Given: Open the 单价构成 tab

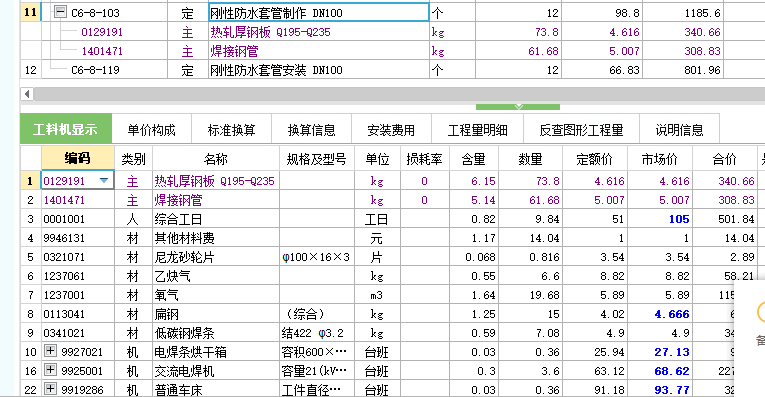Looking at the screenshot, I should pyautogui.click(x=152, y=130).
